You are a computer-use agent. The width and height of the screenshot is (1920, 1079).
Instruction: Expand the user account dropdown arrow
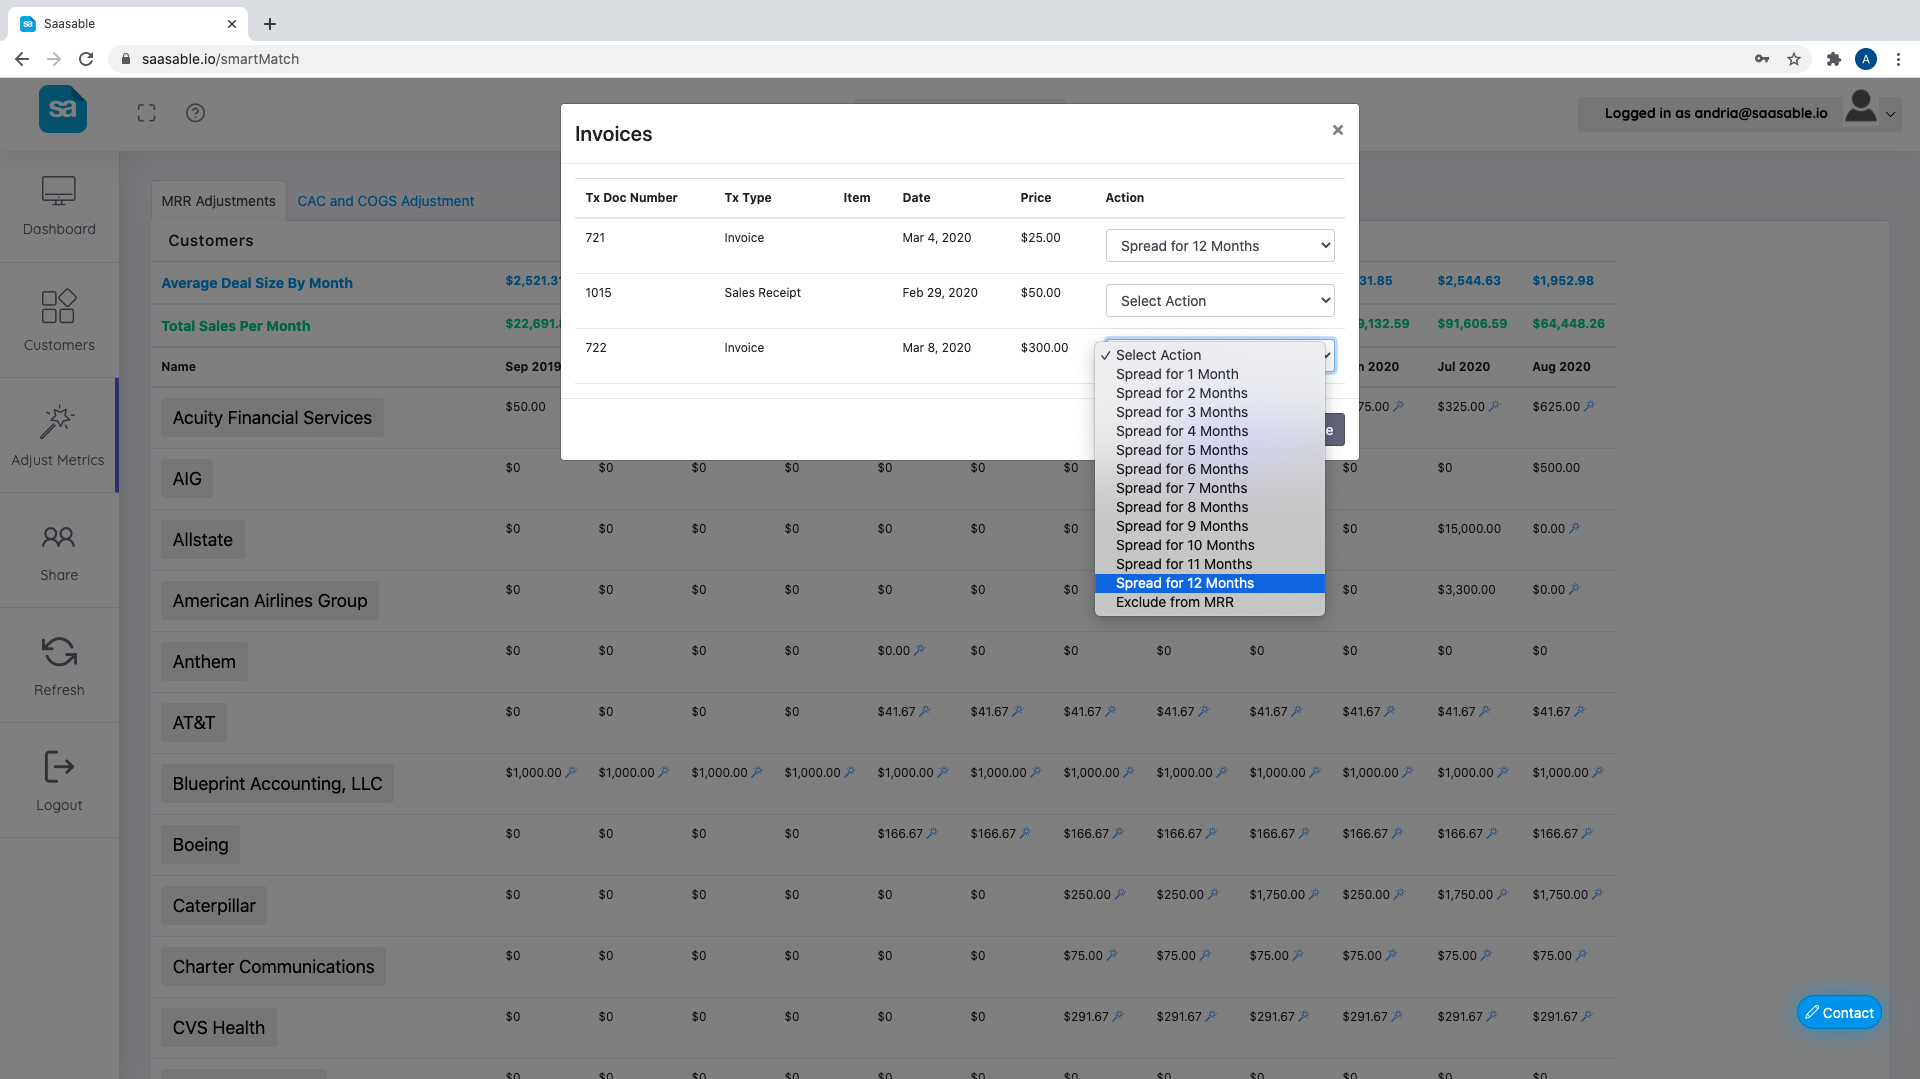pyautogui.click(x=1890, y=114)
